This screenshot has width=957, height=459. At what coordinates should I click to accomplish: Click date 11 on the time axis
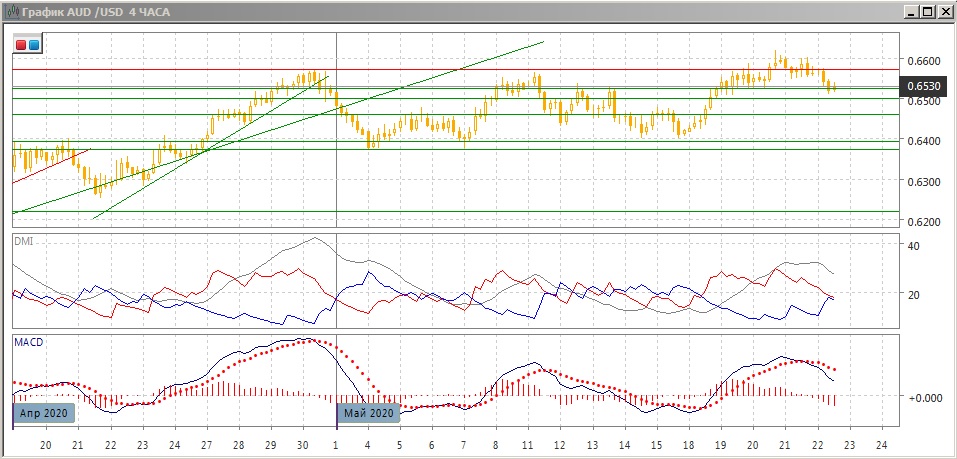[527, 445]
